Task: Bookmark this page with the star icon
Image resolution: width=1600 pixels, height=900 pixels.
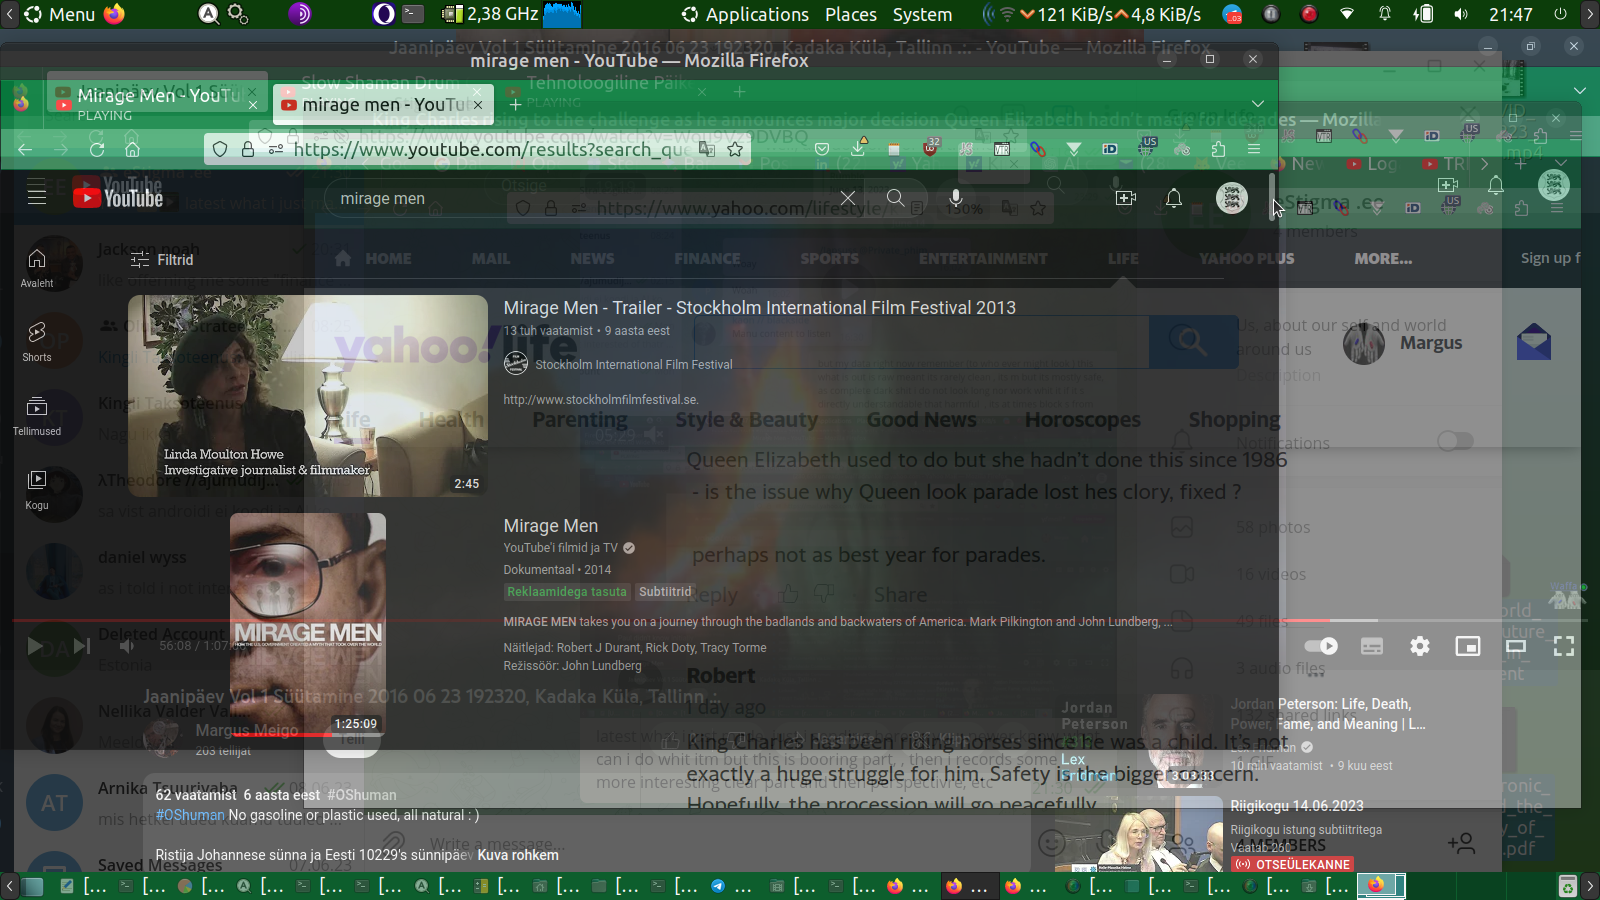Action: point(735,149)
